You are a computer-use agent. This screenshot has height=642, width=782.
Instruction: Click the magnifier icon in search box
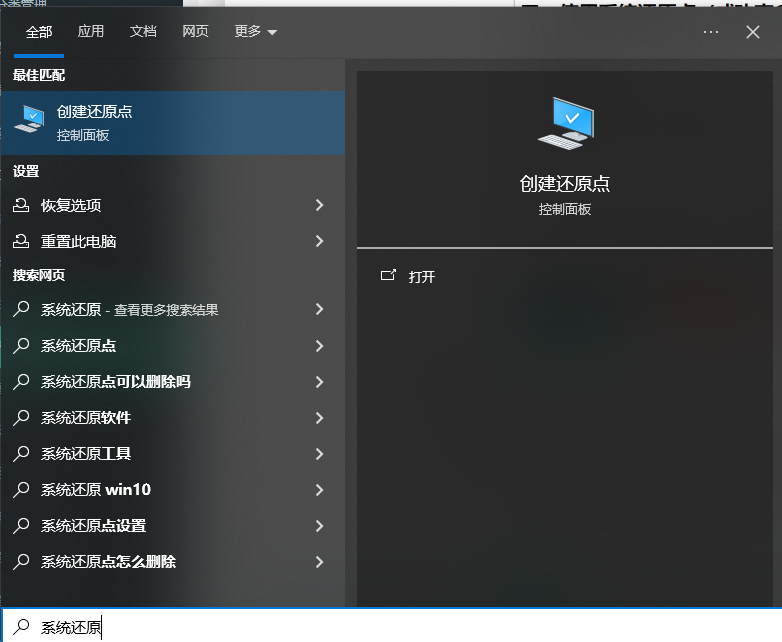[x=21, y=627]
